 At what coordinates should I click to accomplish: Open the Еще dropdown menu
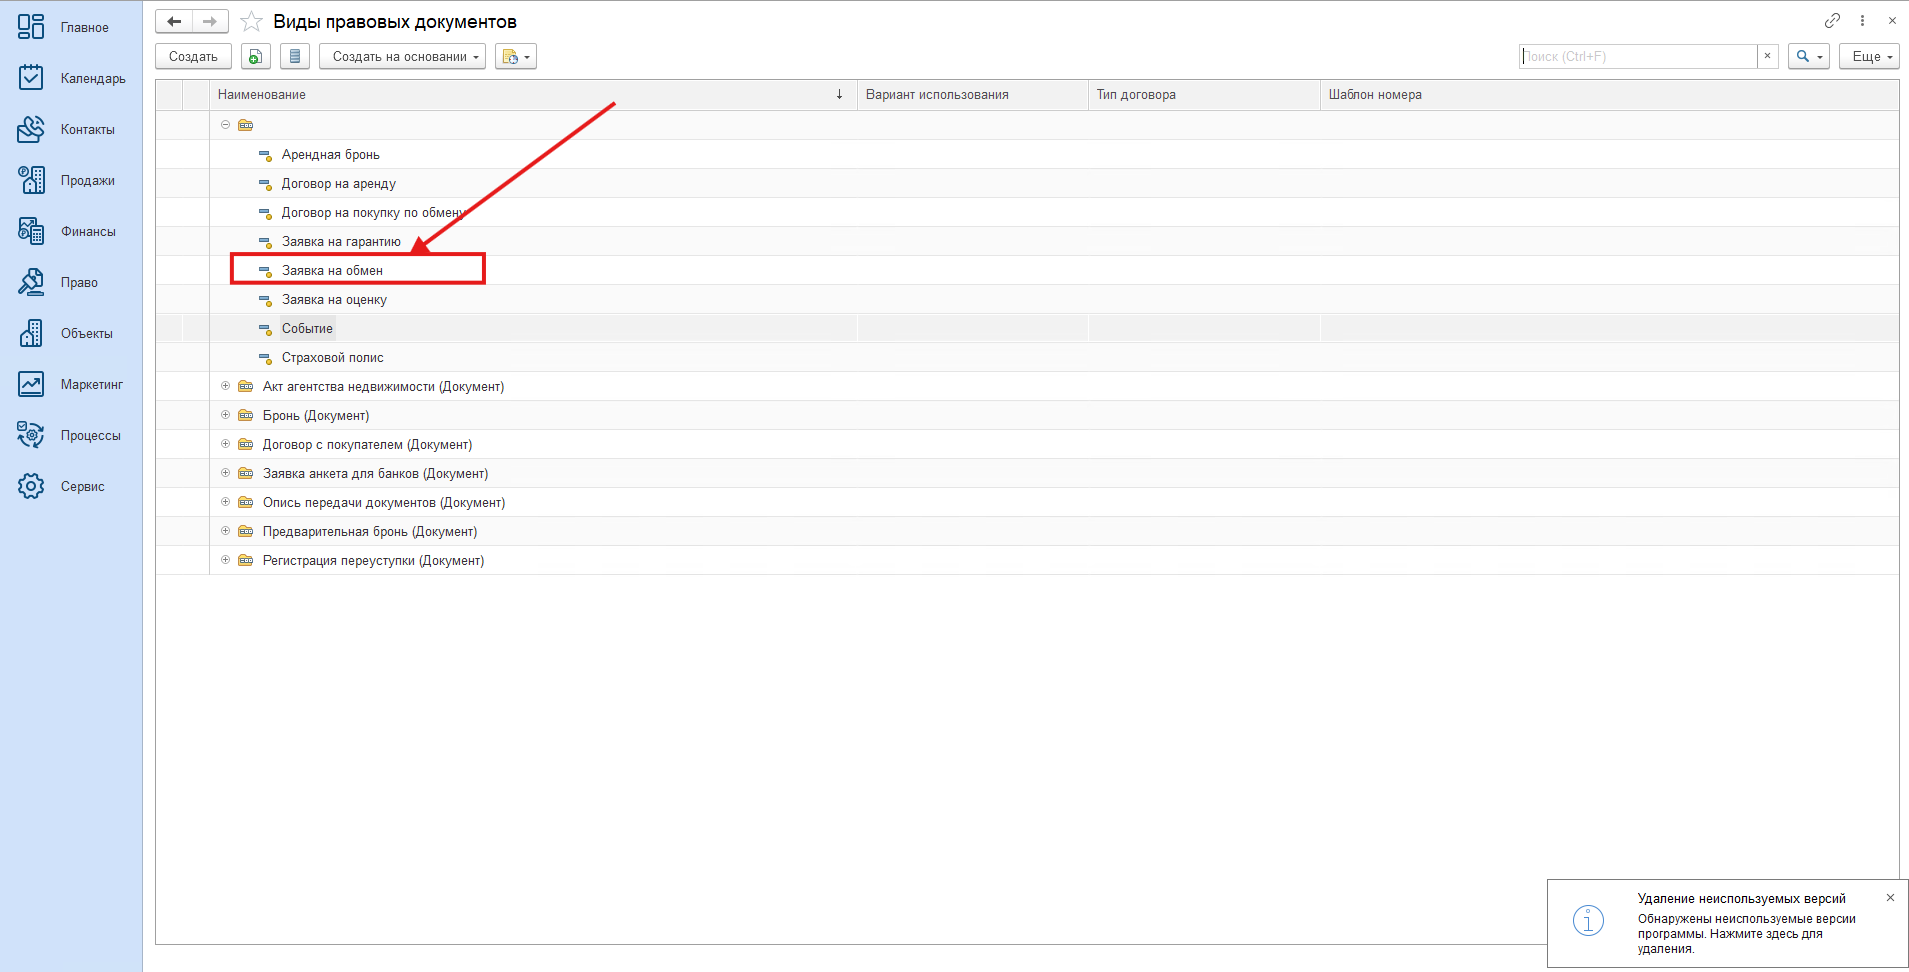click(x=1868, y=57)
